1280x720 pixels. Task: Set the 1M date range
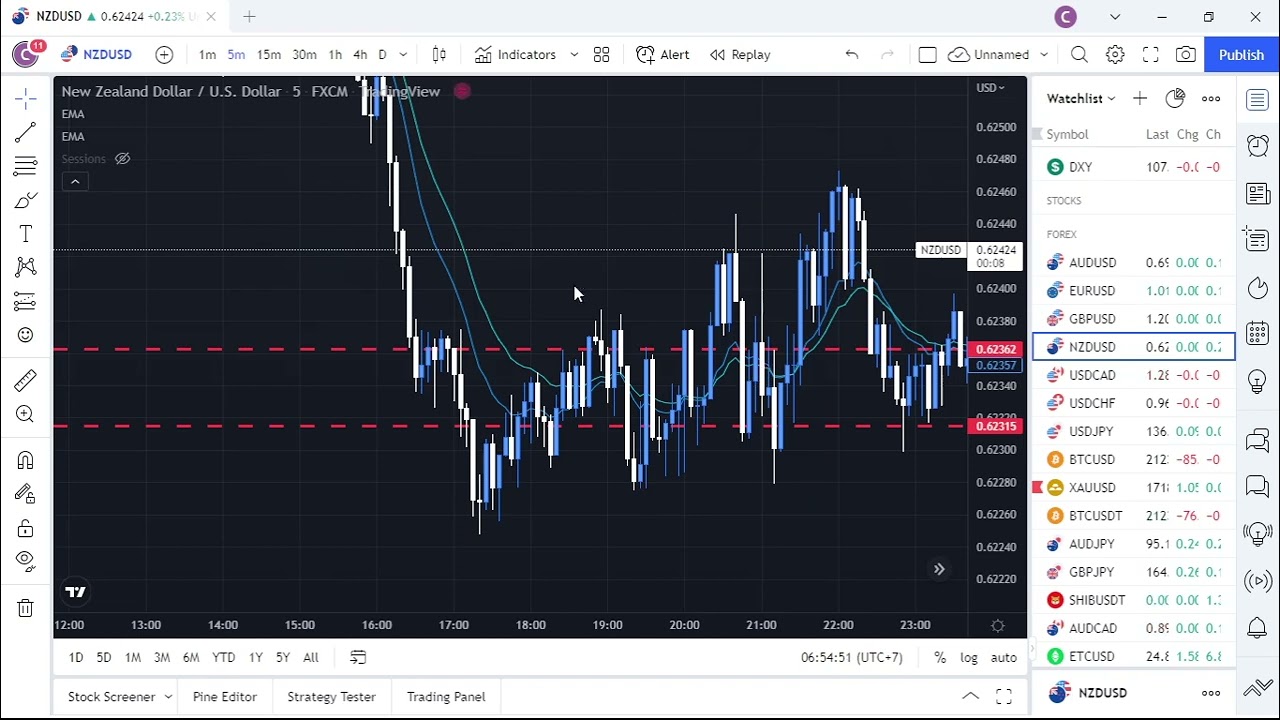[132, 657]
